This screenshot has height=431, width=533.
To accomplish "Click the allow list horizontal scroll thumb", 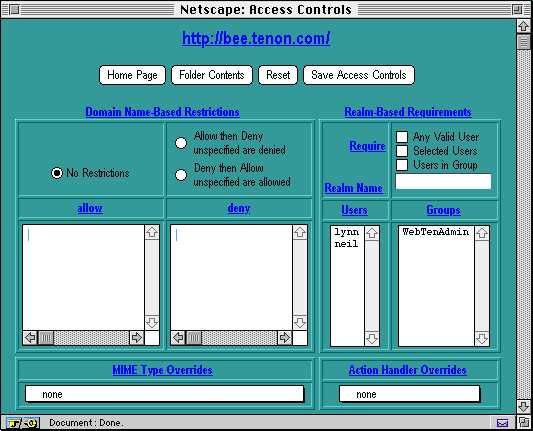I will [46, 338].
